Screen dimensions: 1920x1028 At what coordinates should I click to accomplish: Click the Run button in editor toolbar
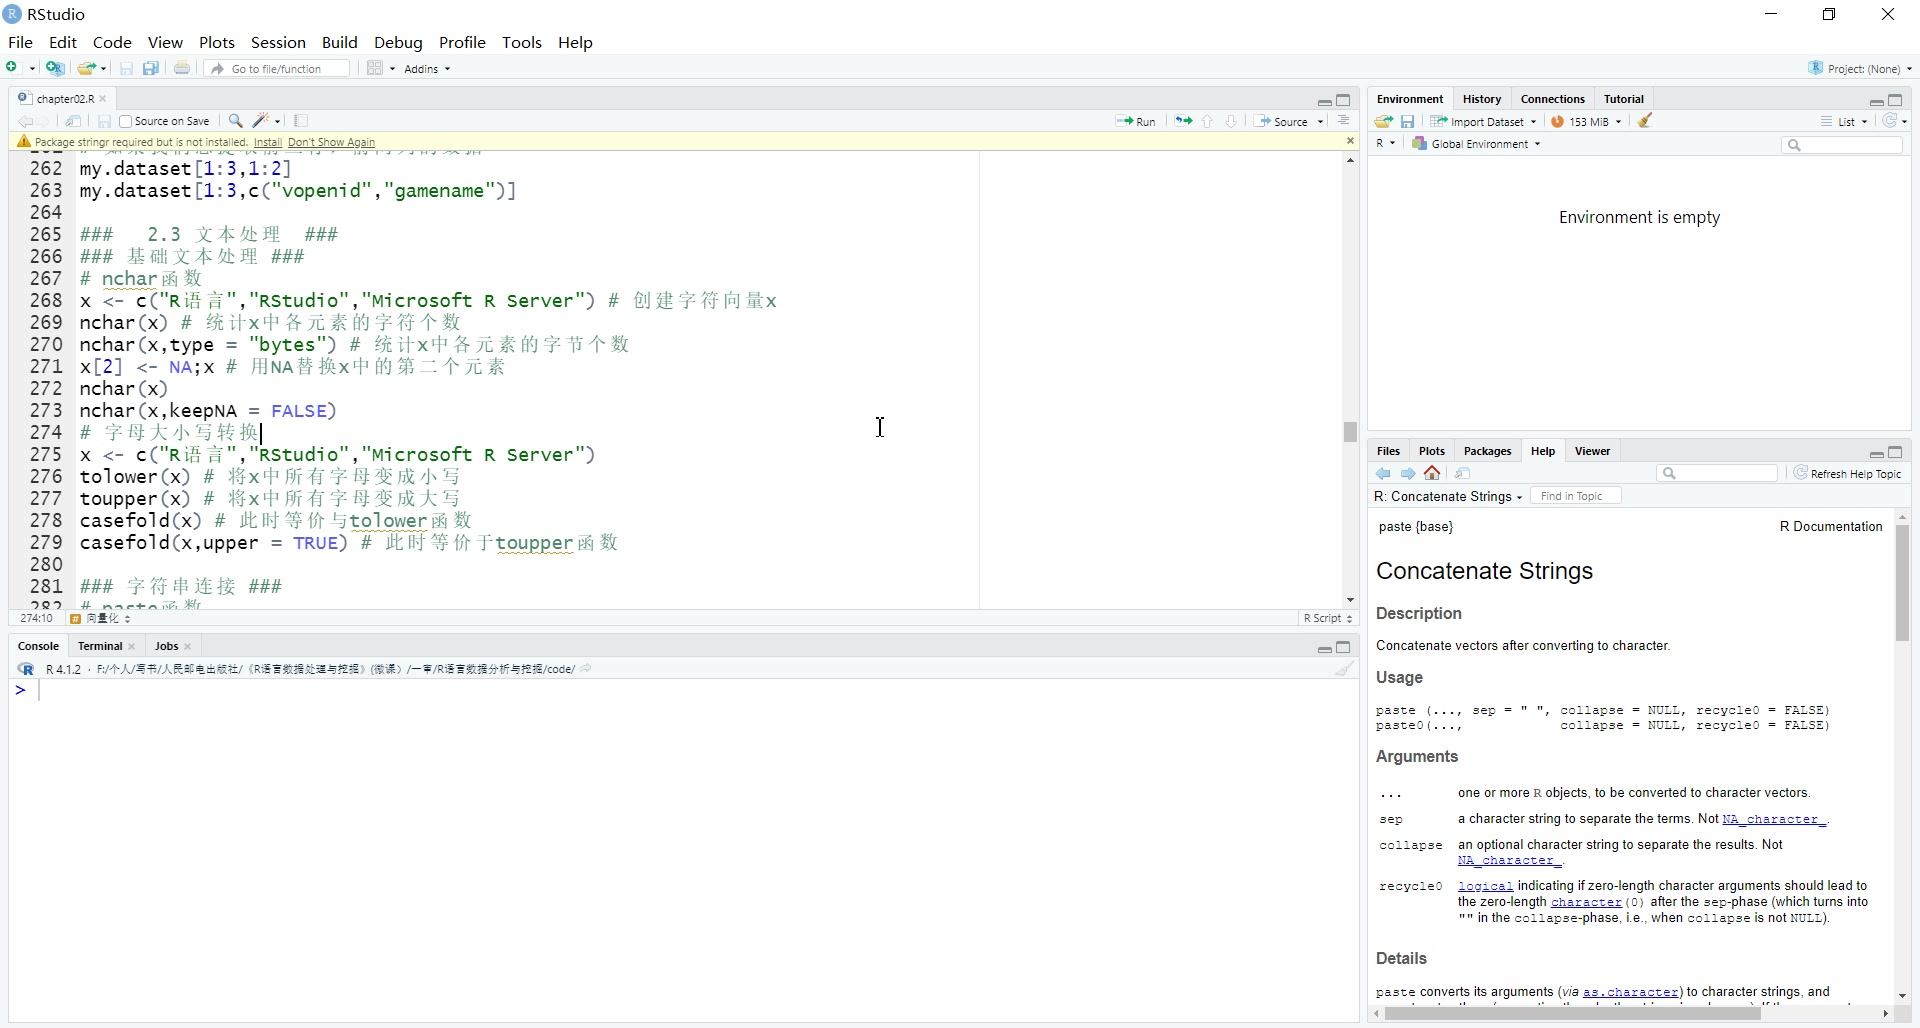[1136, 121]
